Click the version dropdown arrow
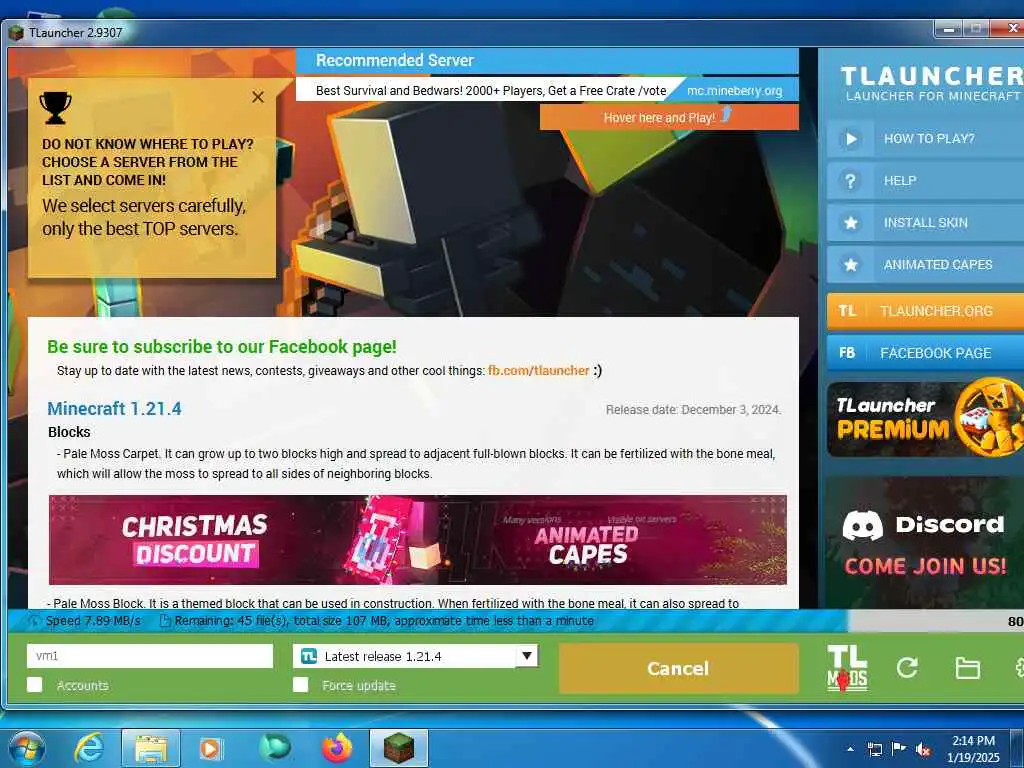This screenshot has height=768, width=1024. point(526,656)
